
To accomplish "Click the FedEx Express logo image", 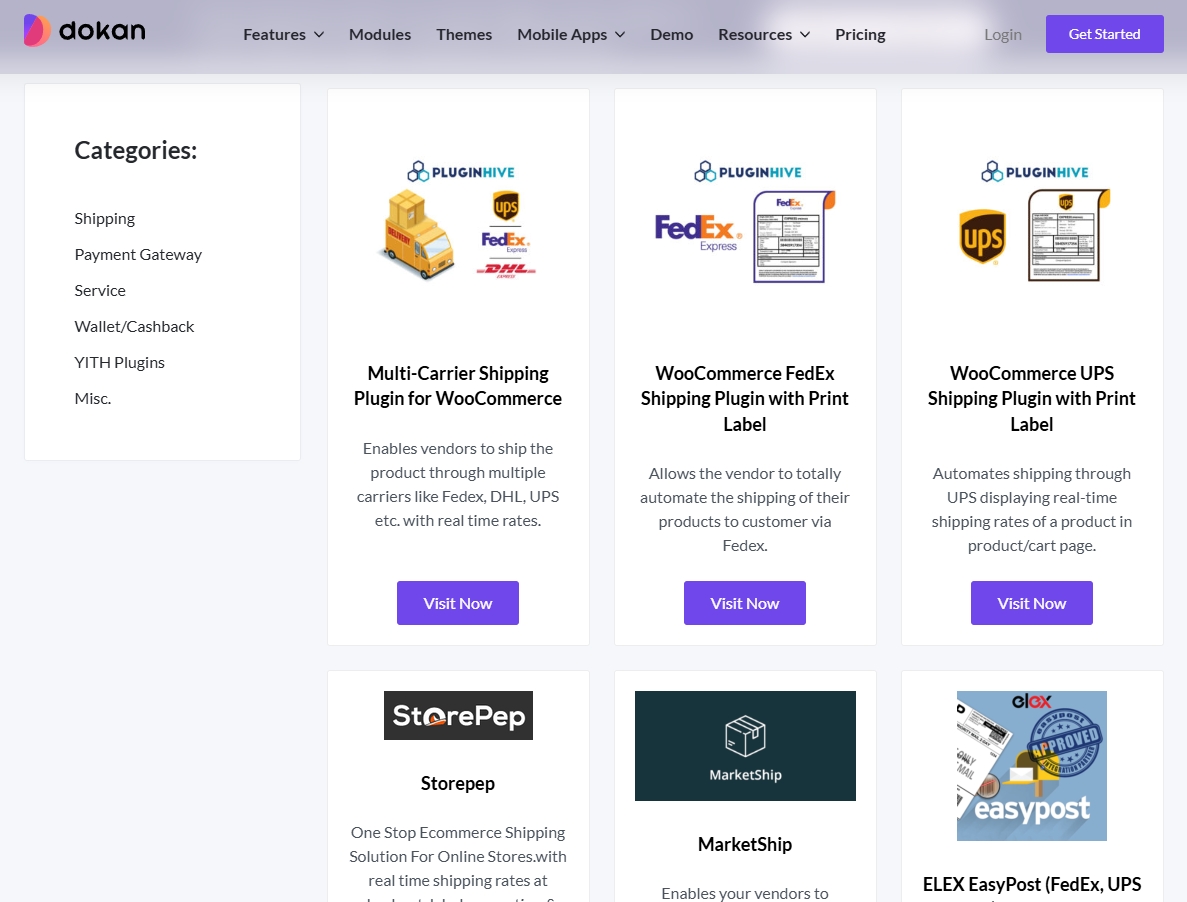I will (x=698, y=233).
